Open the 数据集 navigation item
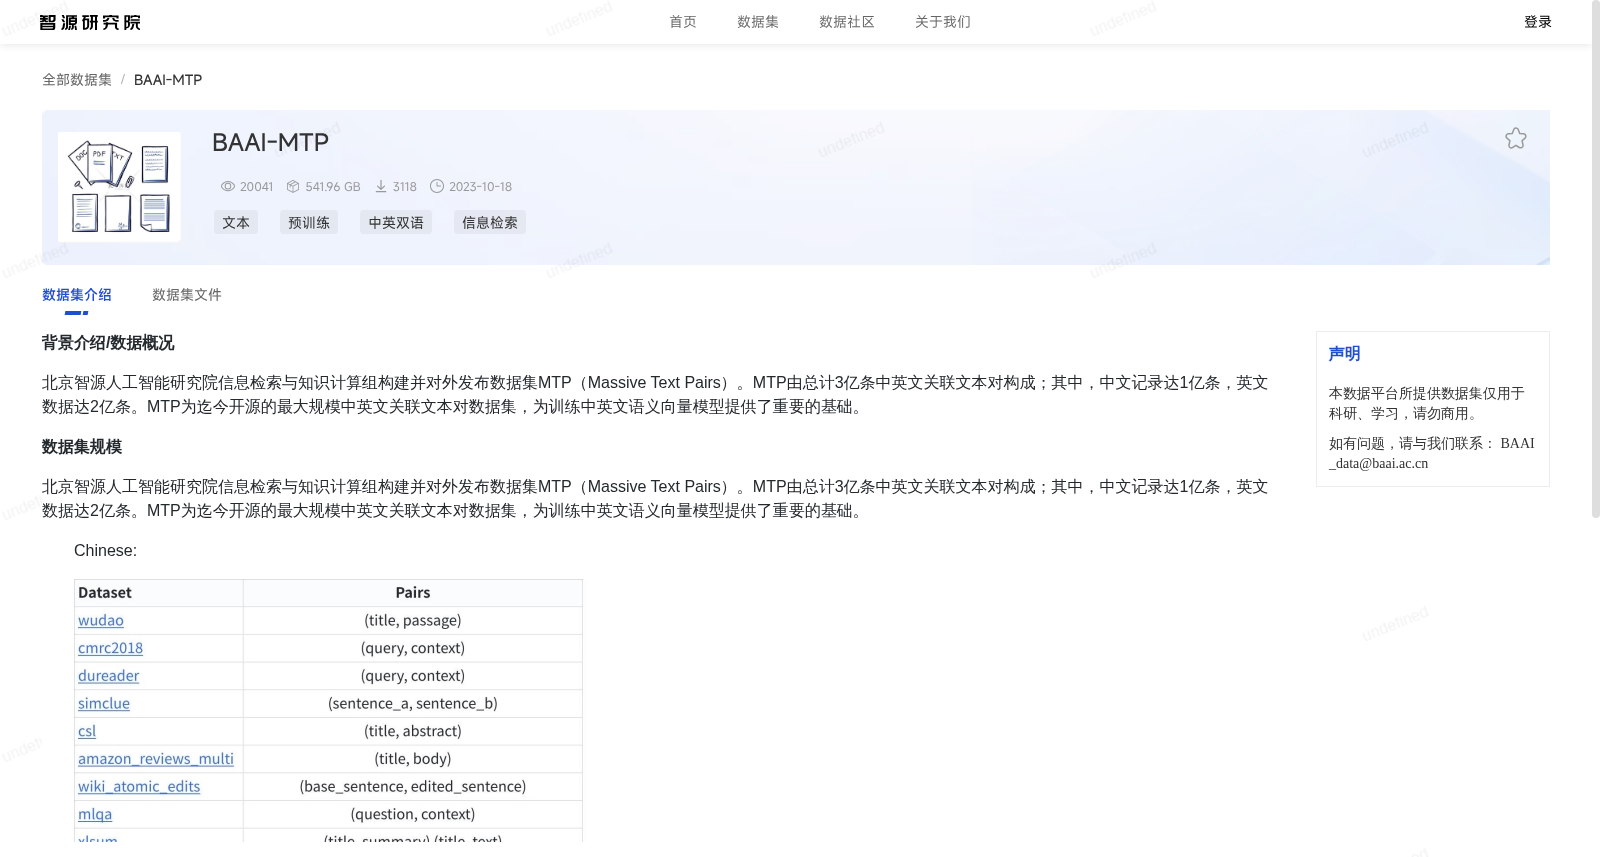This screenshot has width=1600, height=857. pyautogui.click(x=758, y=22)
